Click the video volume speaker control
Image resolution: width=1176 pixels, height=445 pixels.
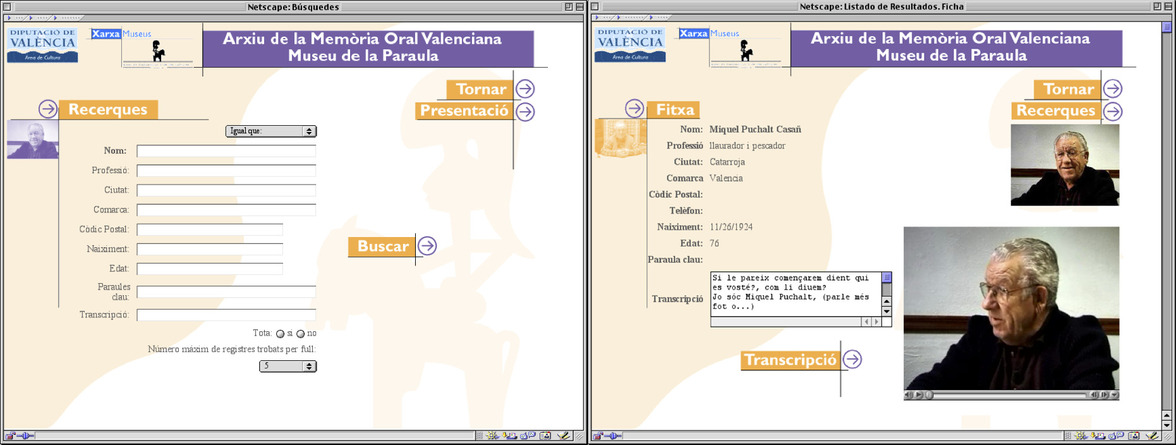click(x=908, y=395)
